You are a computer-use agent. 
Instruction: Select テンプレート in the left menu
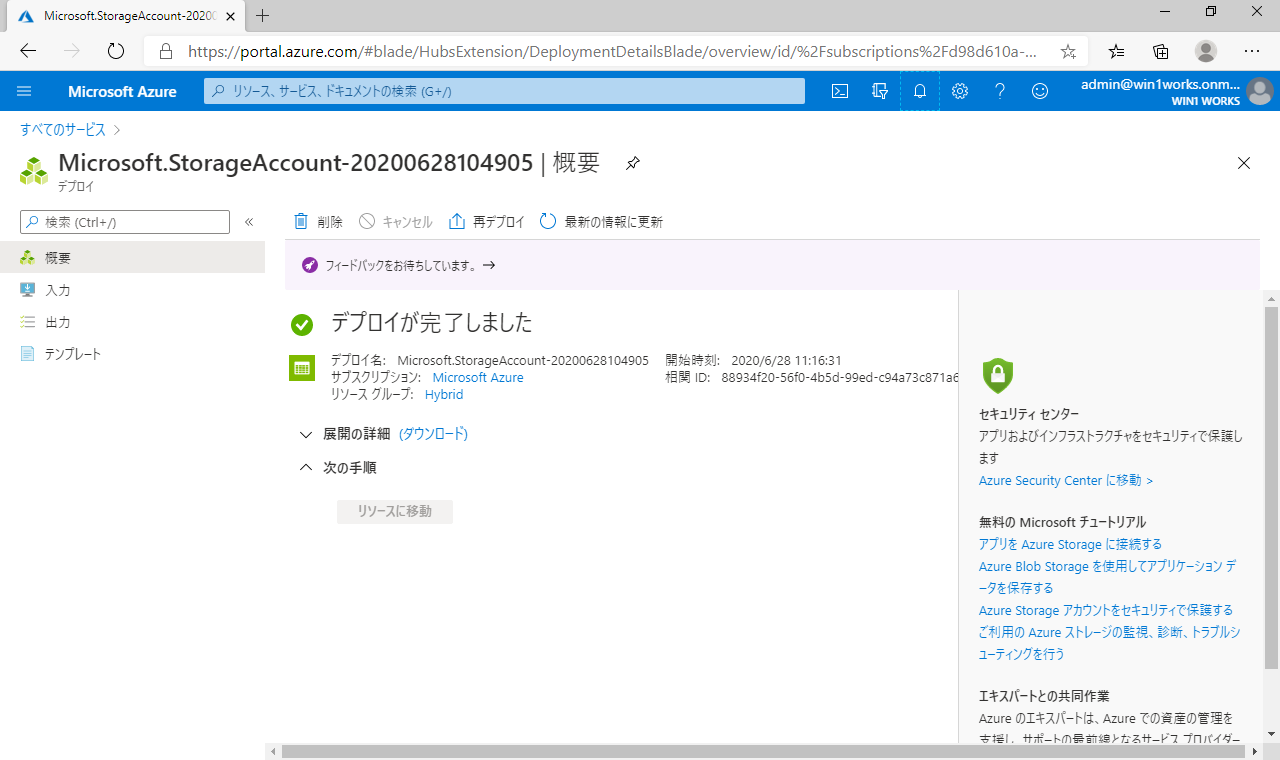pyautogui.click(x=132, y=354)
